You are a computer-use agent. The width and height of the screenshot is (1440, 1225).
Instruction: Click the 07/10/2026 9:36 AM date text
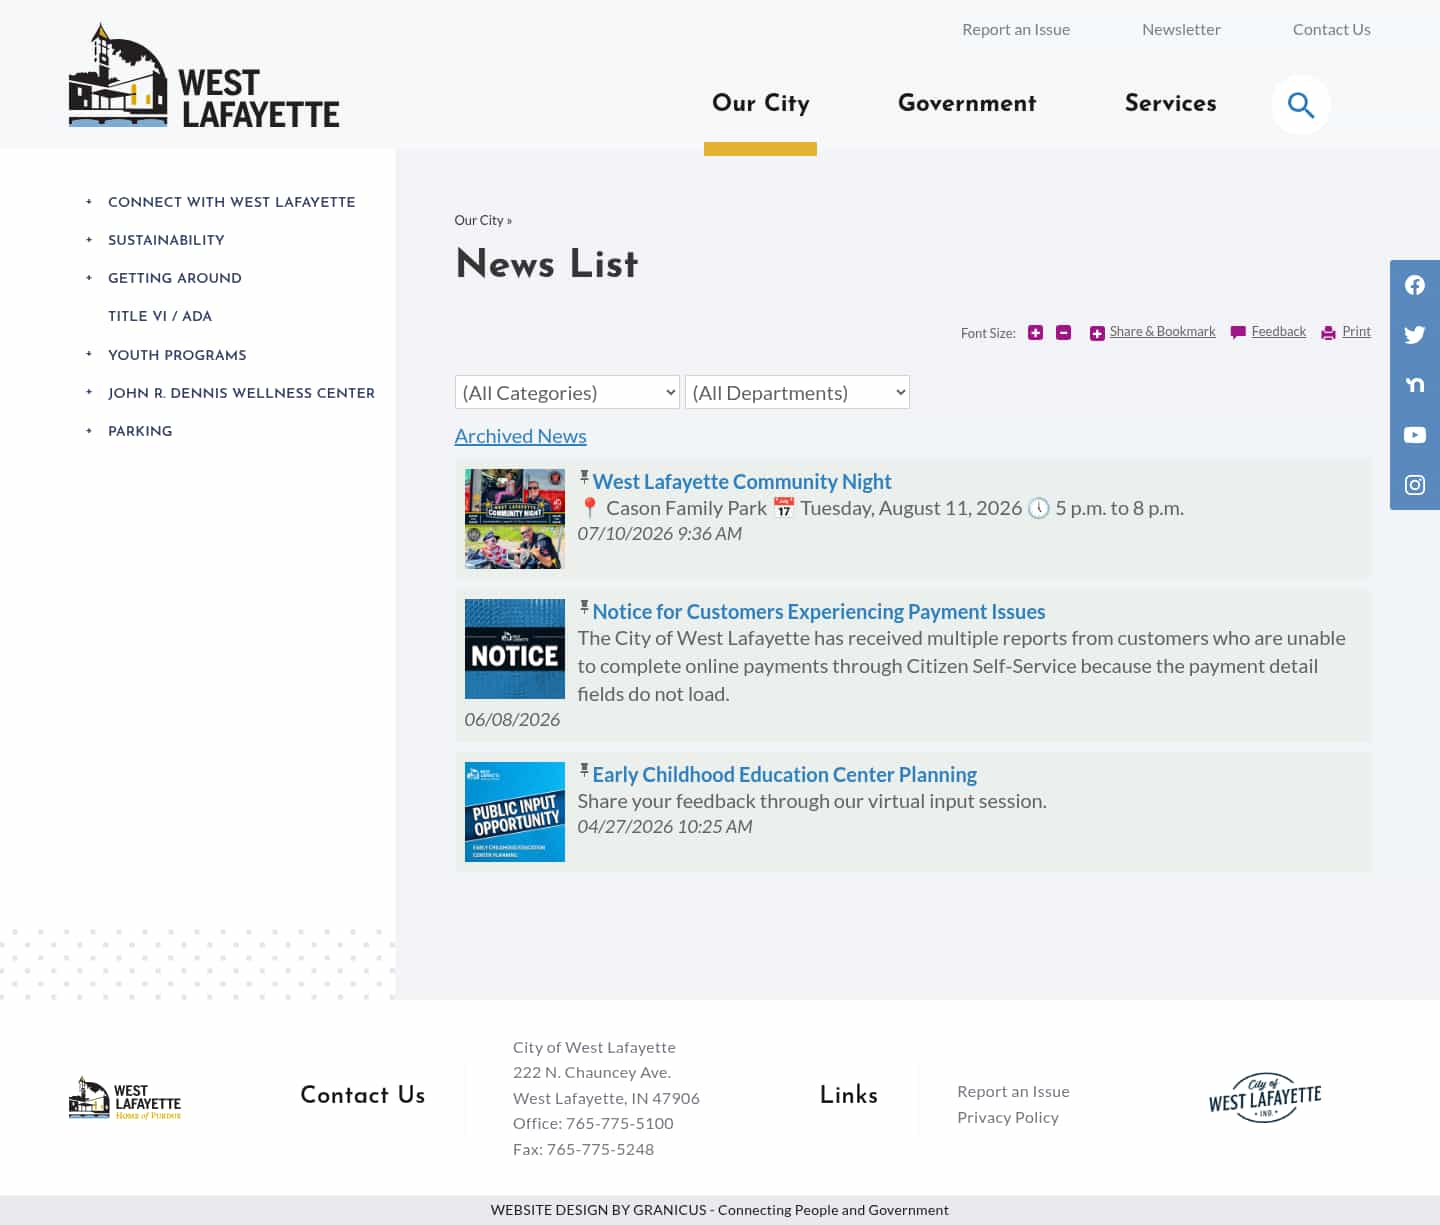pyautogui.click(x=660, y=534)
